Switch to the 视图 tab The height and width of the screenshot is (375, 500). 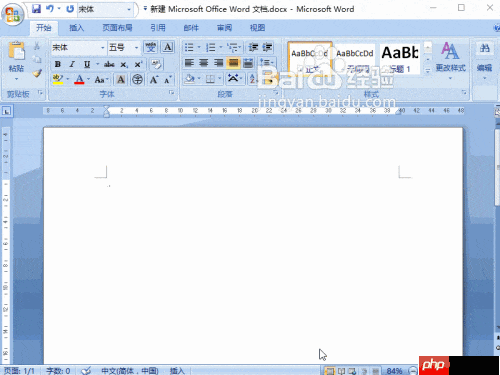pos(257,28)
